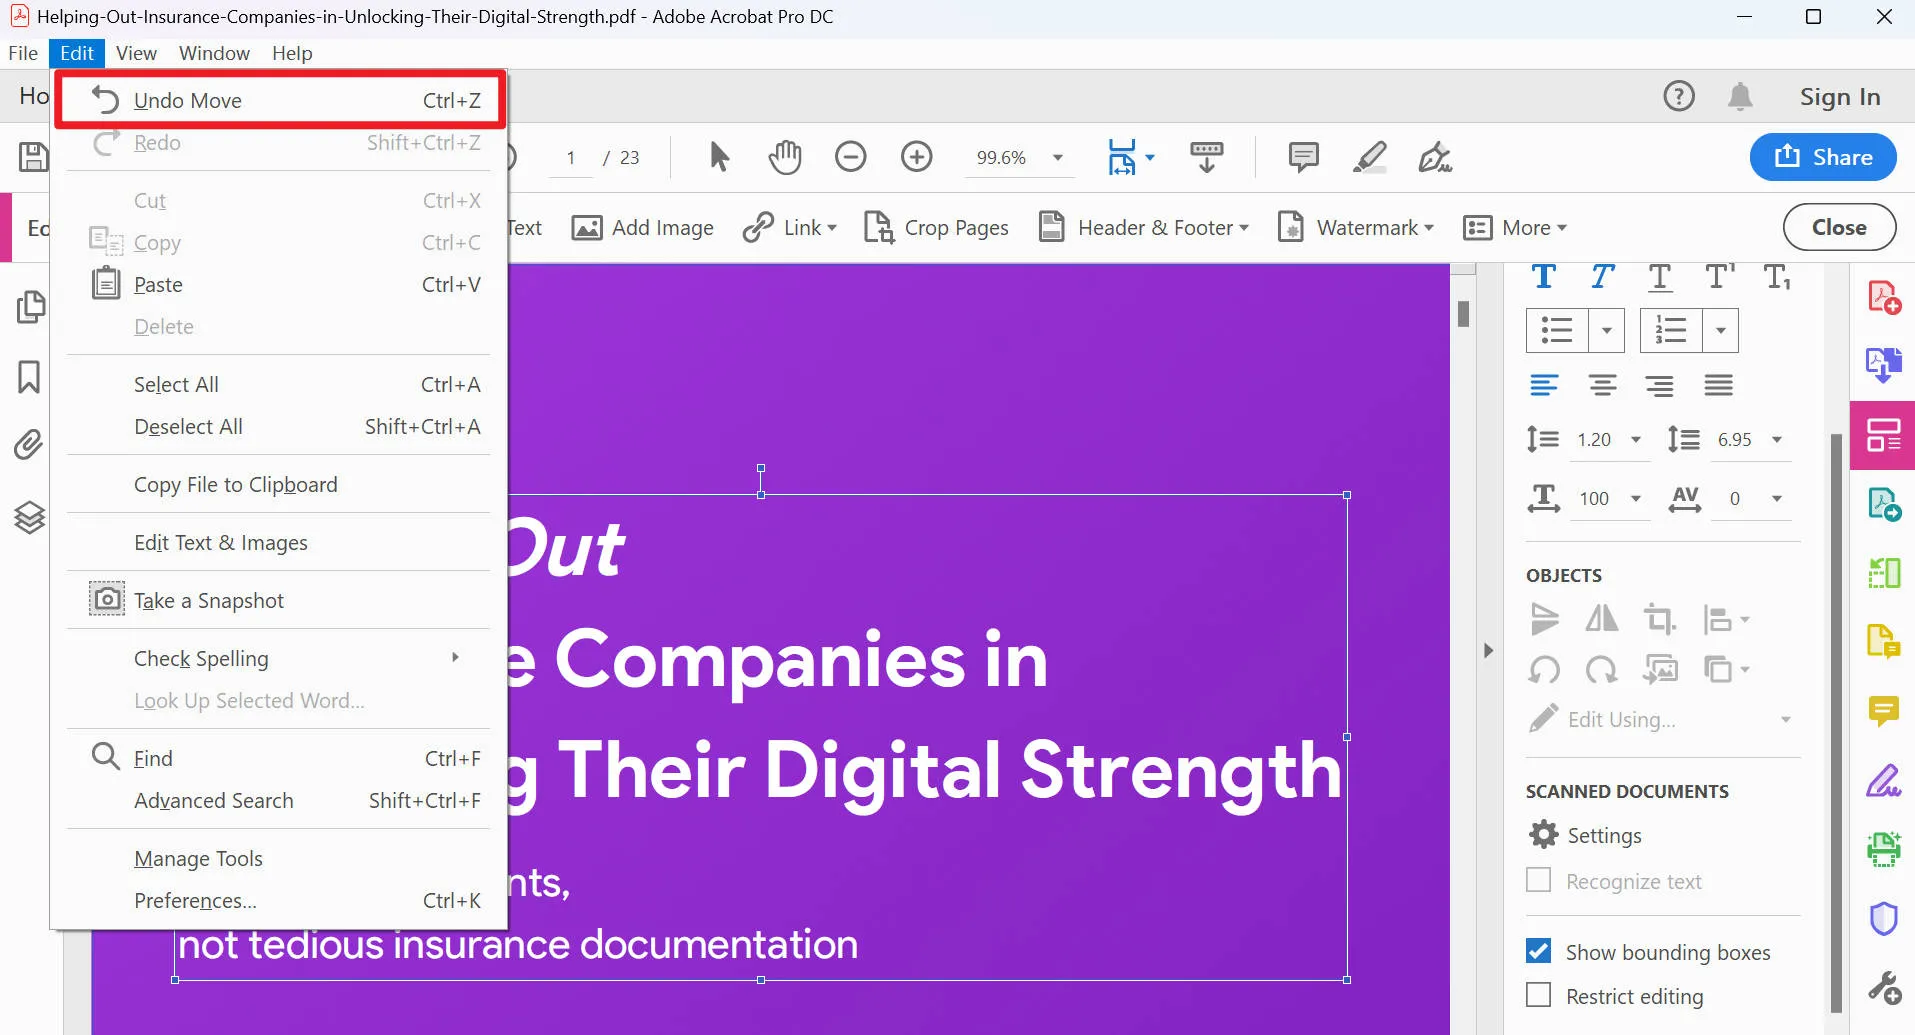This screenshot has width=1915, height=1035.
Task: Open the Highlight tool in the toolbar
Action: 1369,157
